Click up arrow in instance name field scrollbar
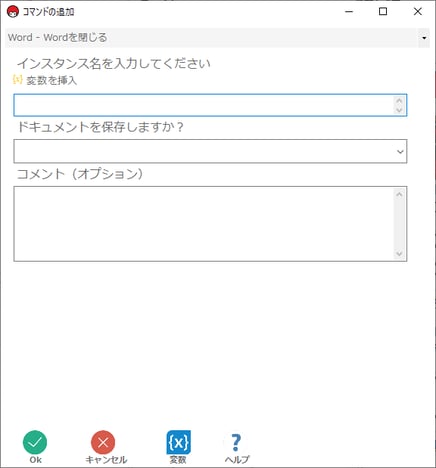 399,100
